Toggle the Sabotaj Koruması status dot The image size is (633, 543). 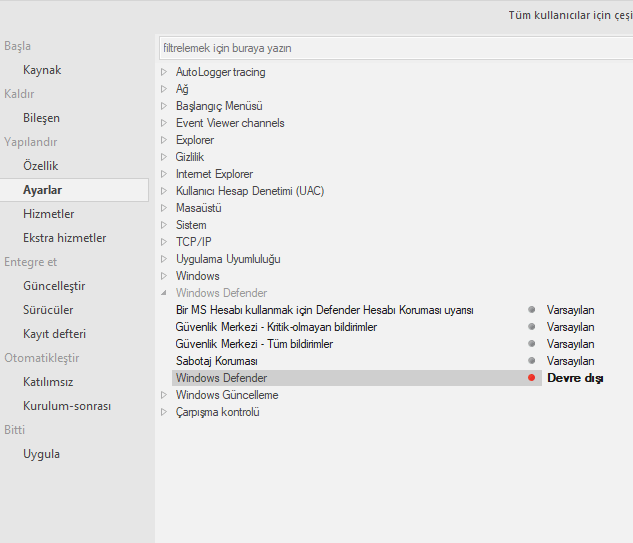pos(532,361)
